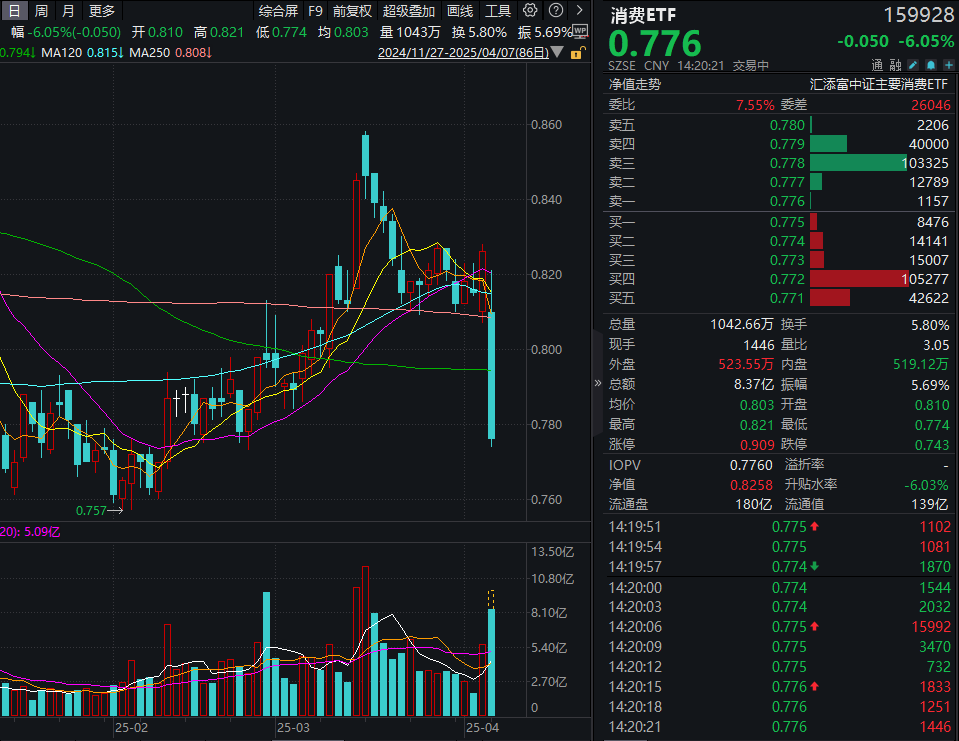The height and width of the screenshot is (741, 959).
Task: Switch to the 周 weekly chart tab
Action: pyautogui.click(x=39, y=11)
